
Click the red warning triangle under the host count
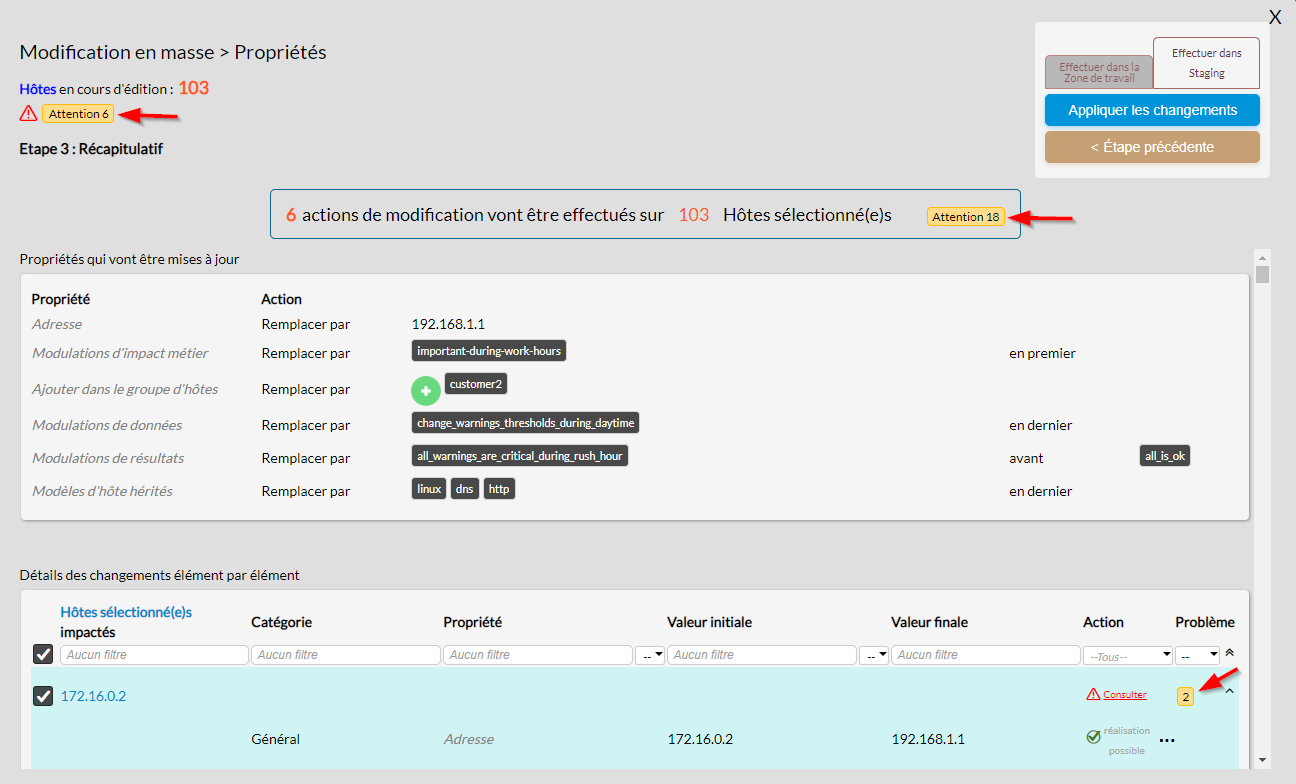pos(28,114)
